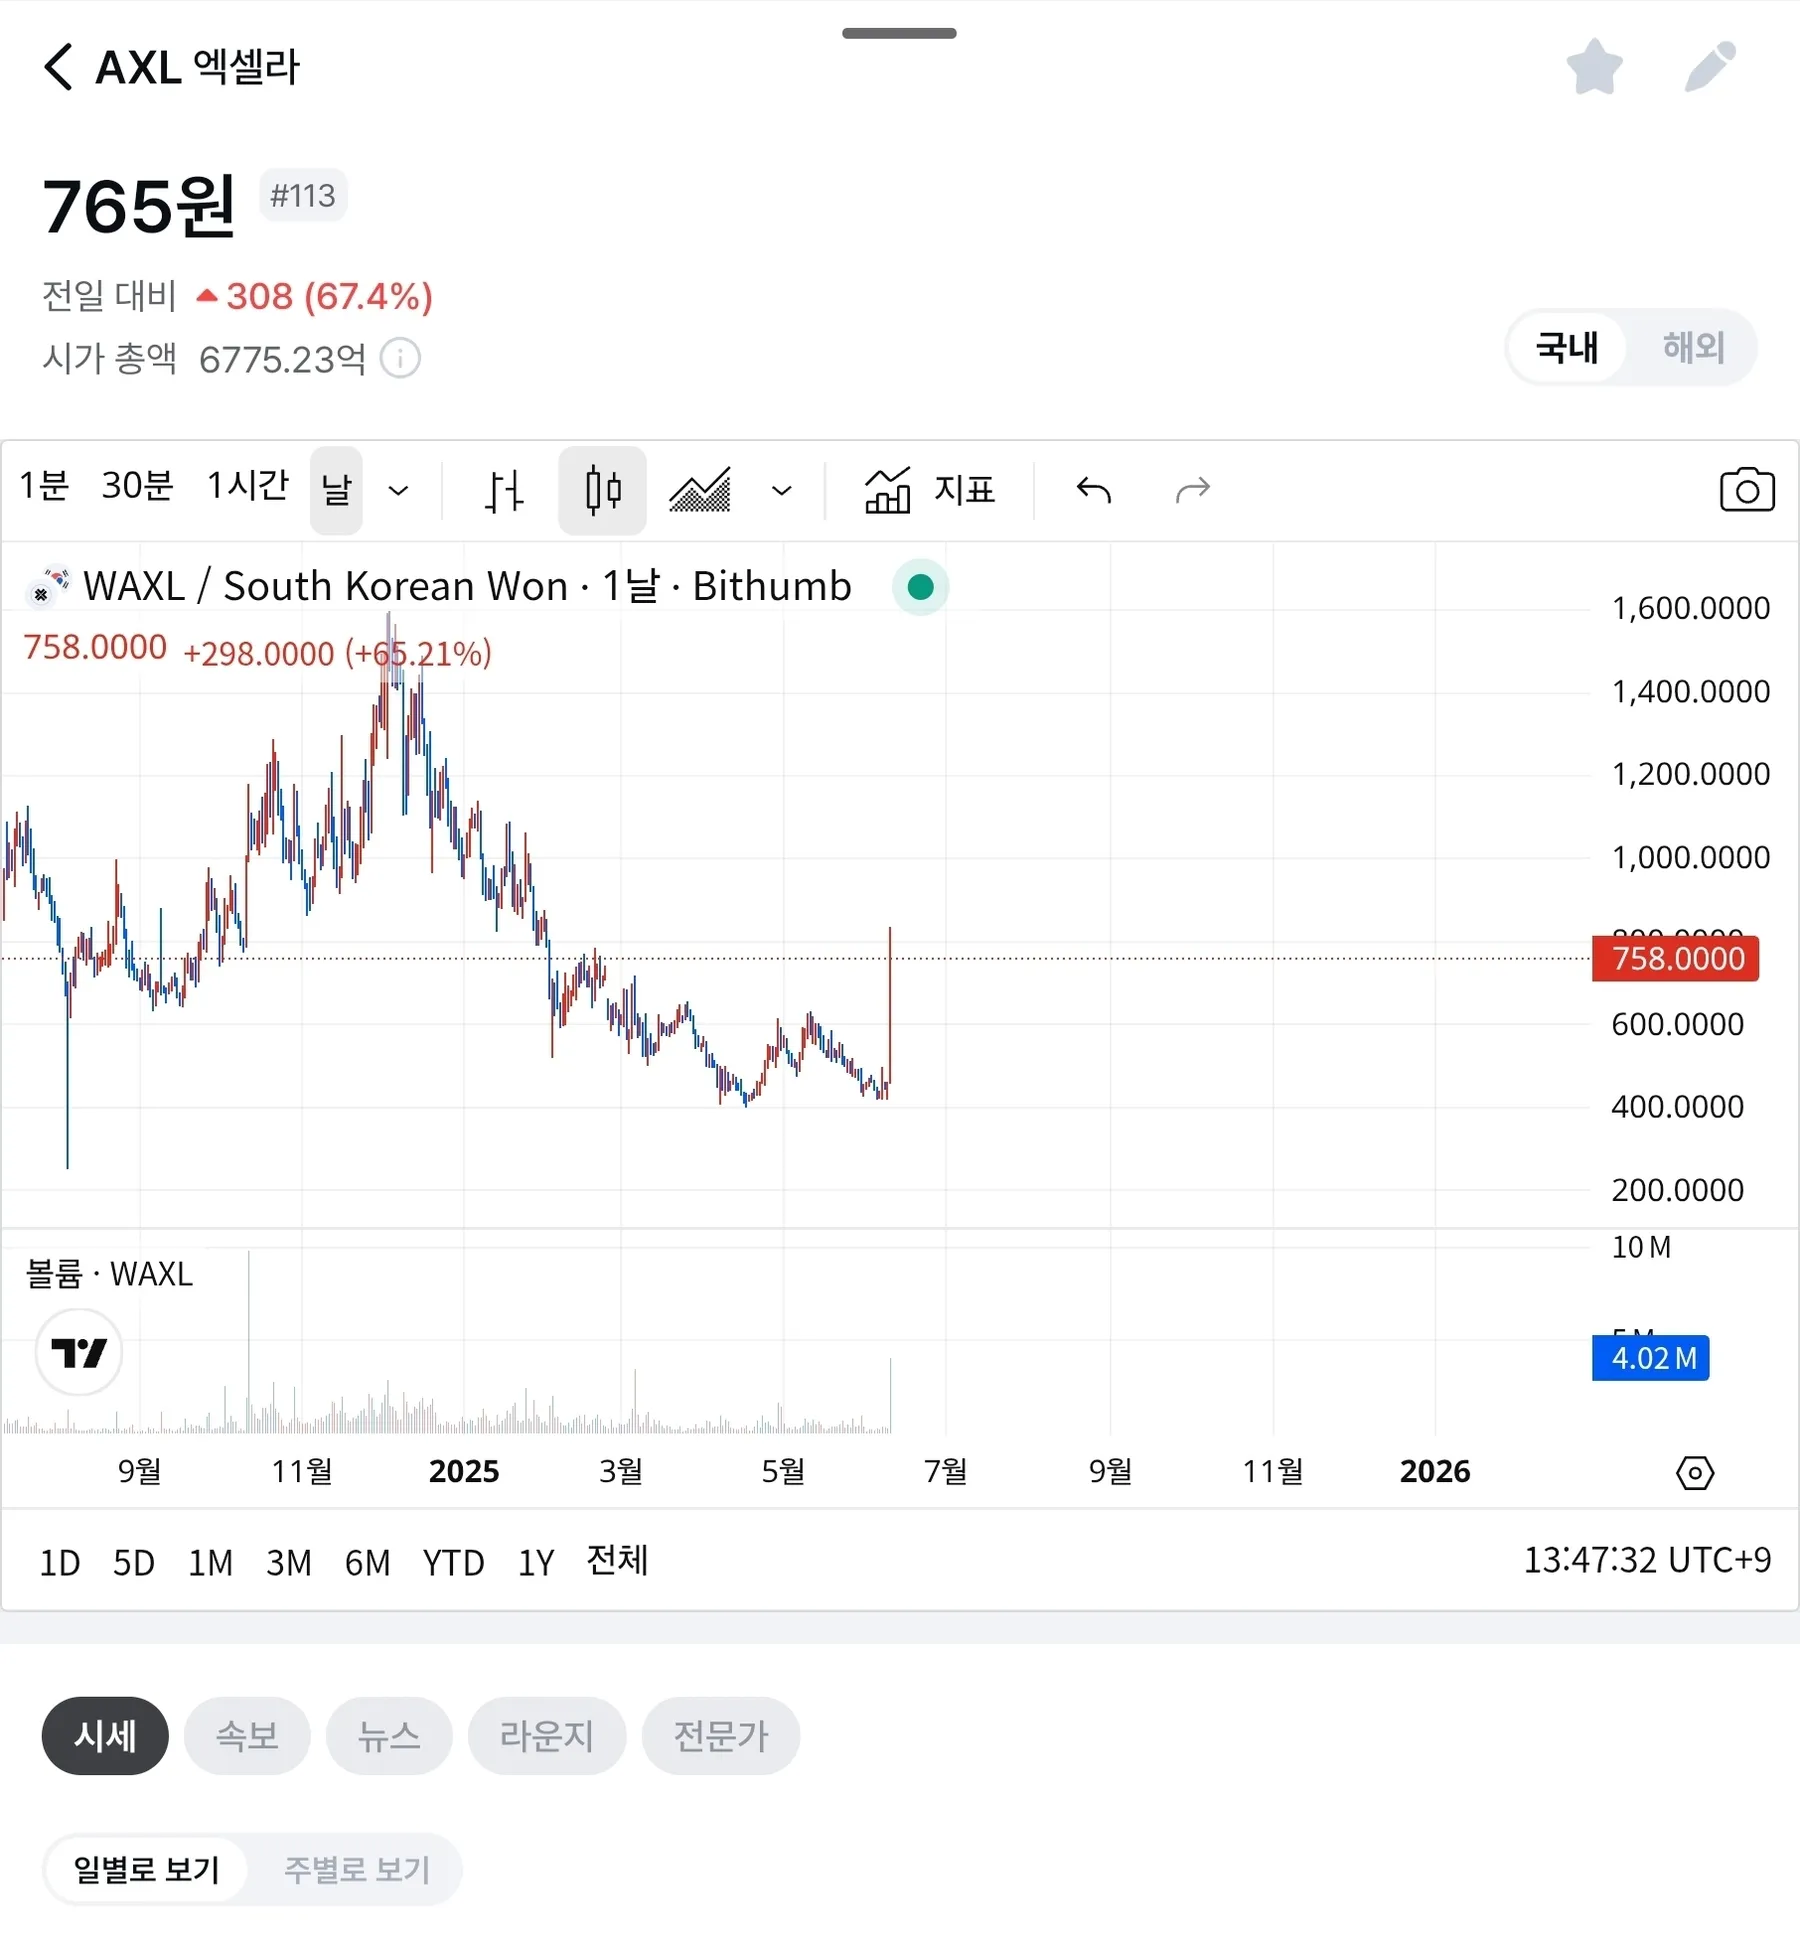Tap the back arrow next to AXL
The height and width of the screenshot is (1956, 1800).
tap(60, 67)
